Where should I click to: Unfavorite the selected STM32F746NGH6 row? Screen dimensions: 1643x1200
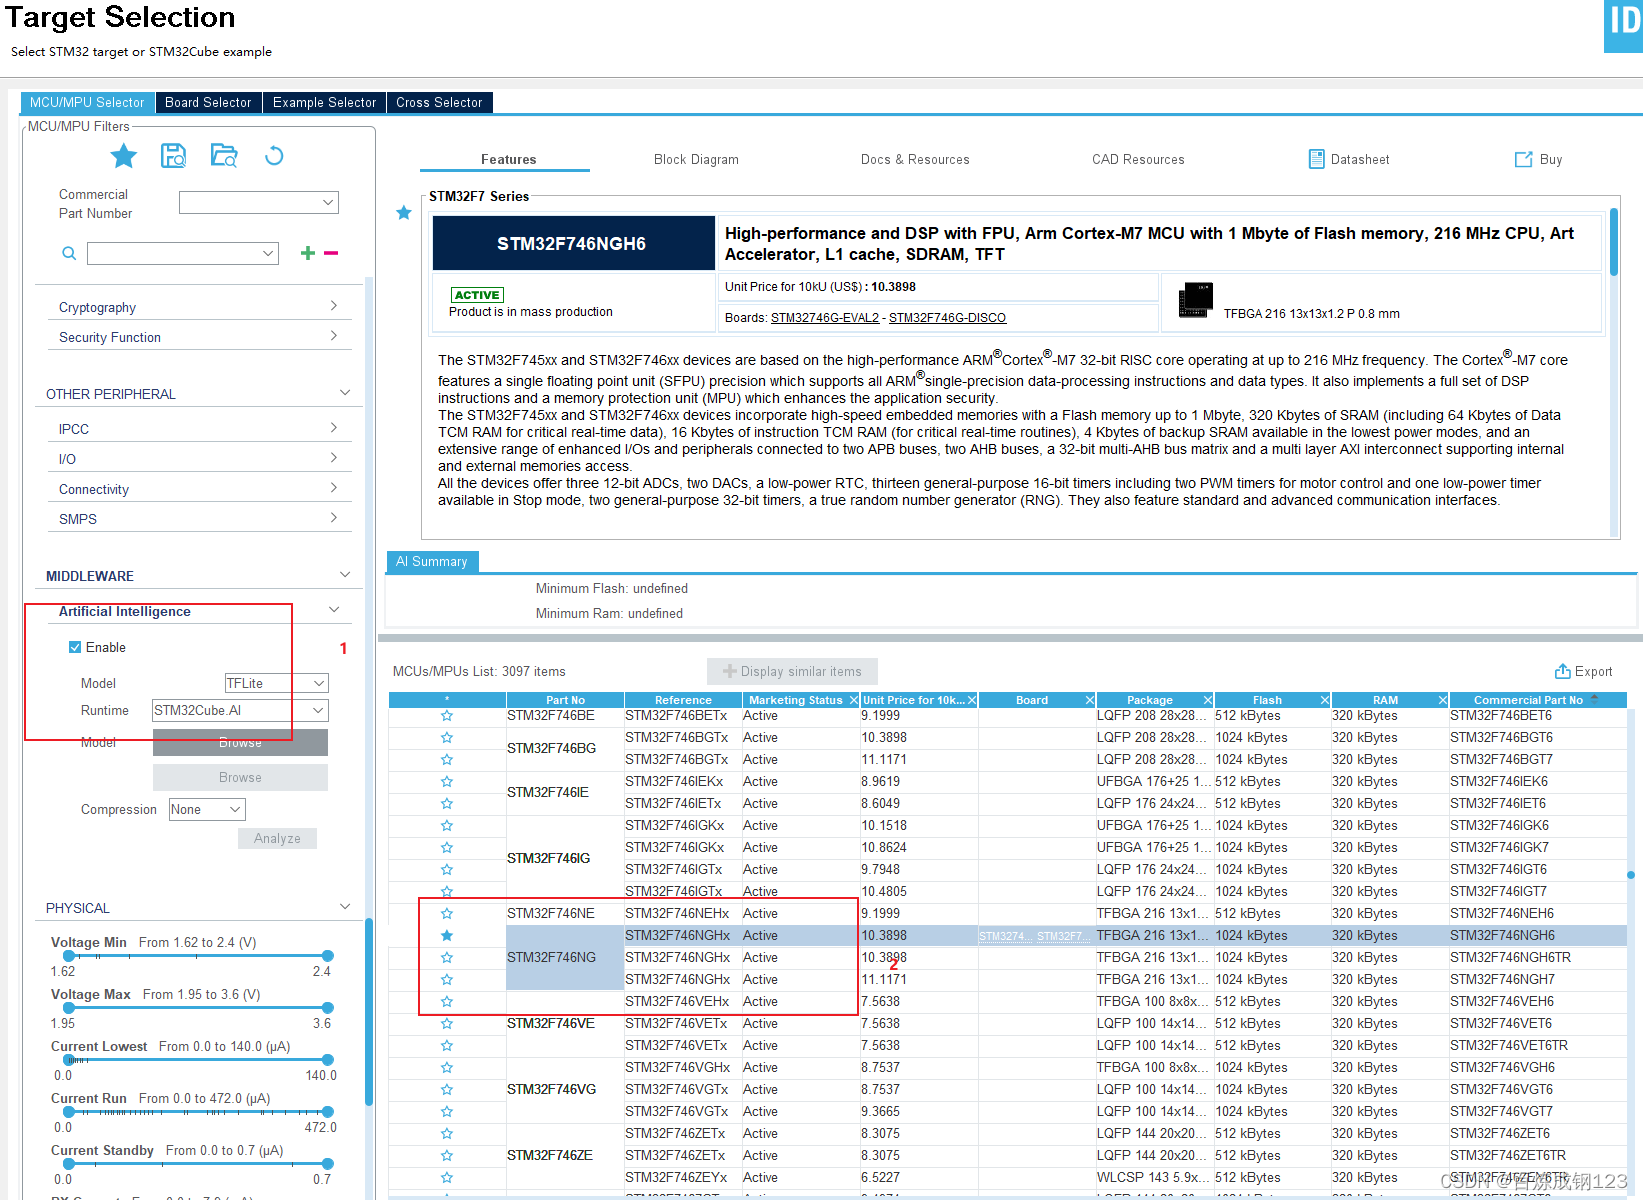[x=447, y=936]
